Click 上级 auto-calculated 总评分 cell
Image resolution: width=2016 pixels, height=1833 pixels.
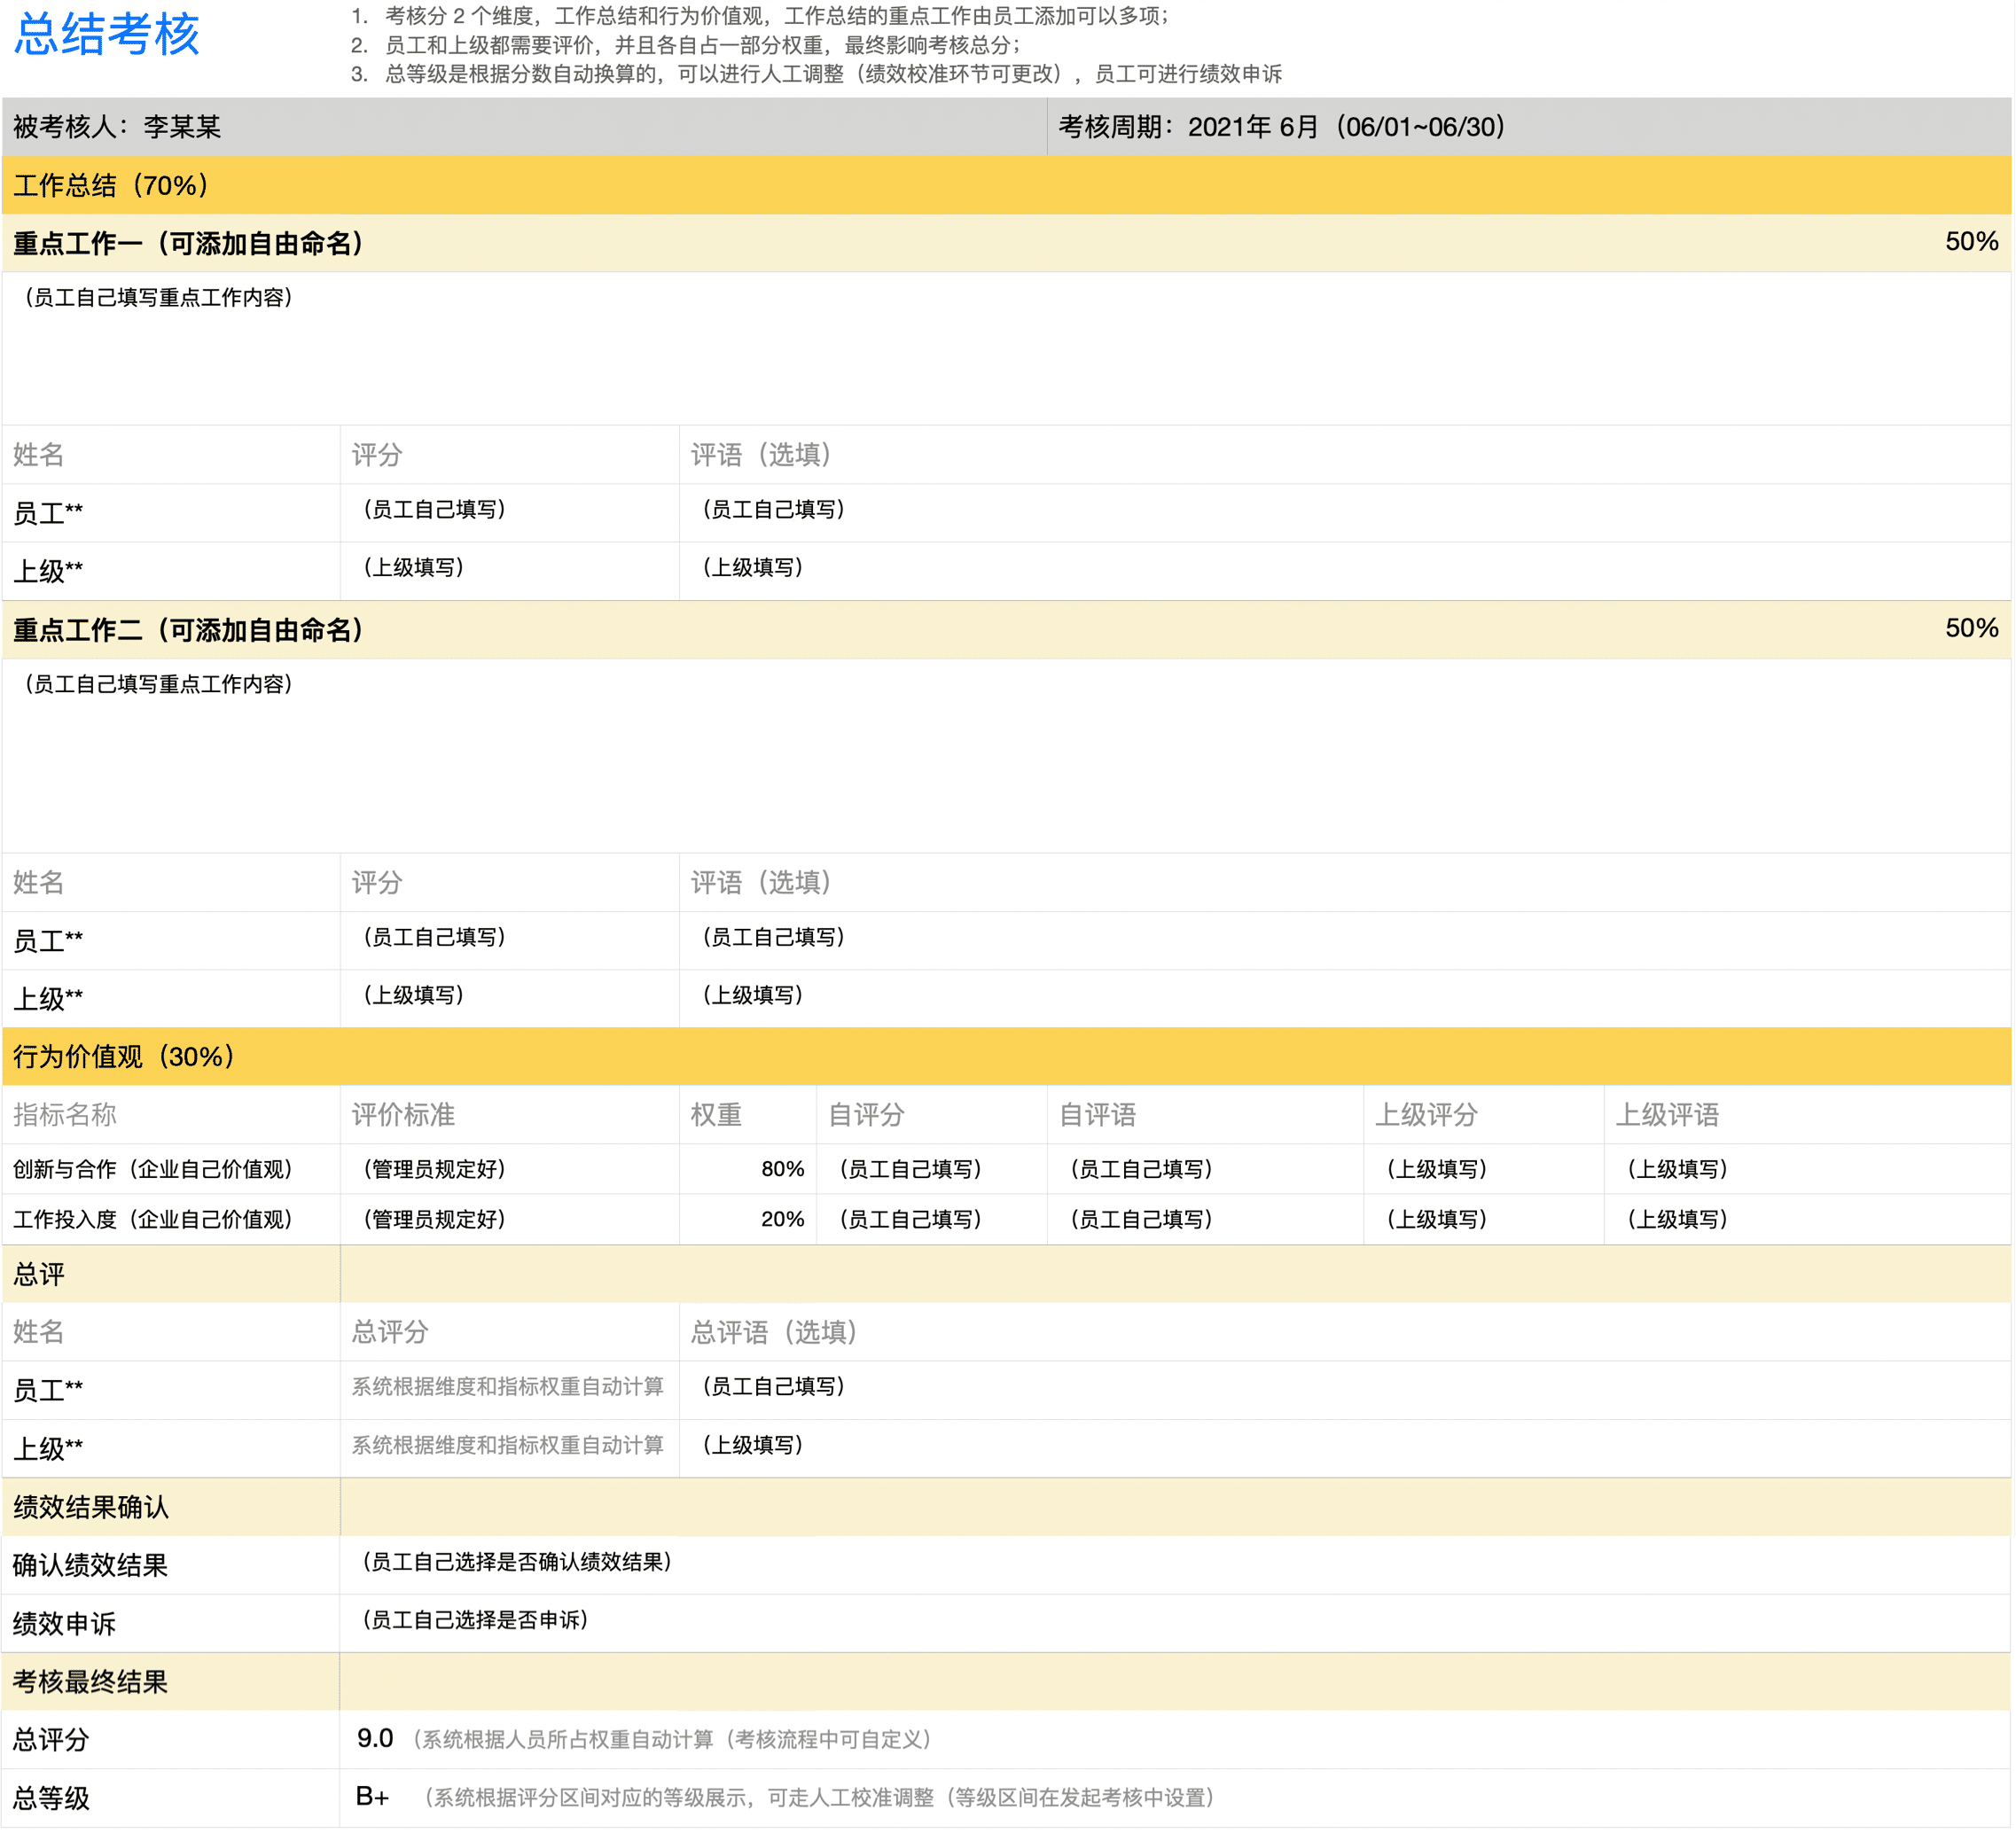point(510,1448)
